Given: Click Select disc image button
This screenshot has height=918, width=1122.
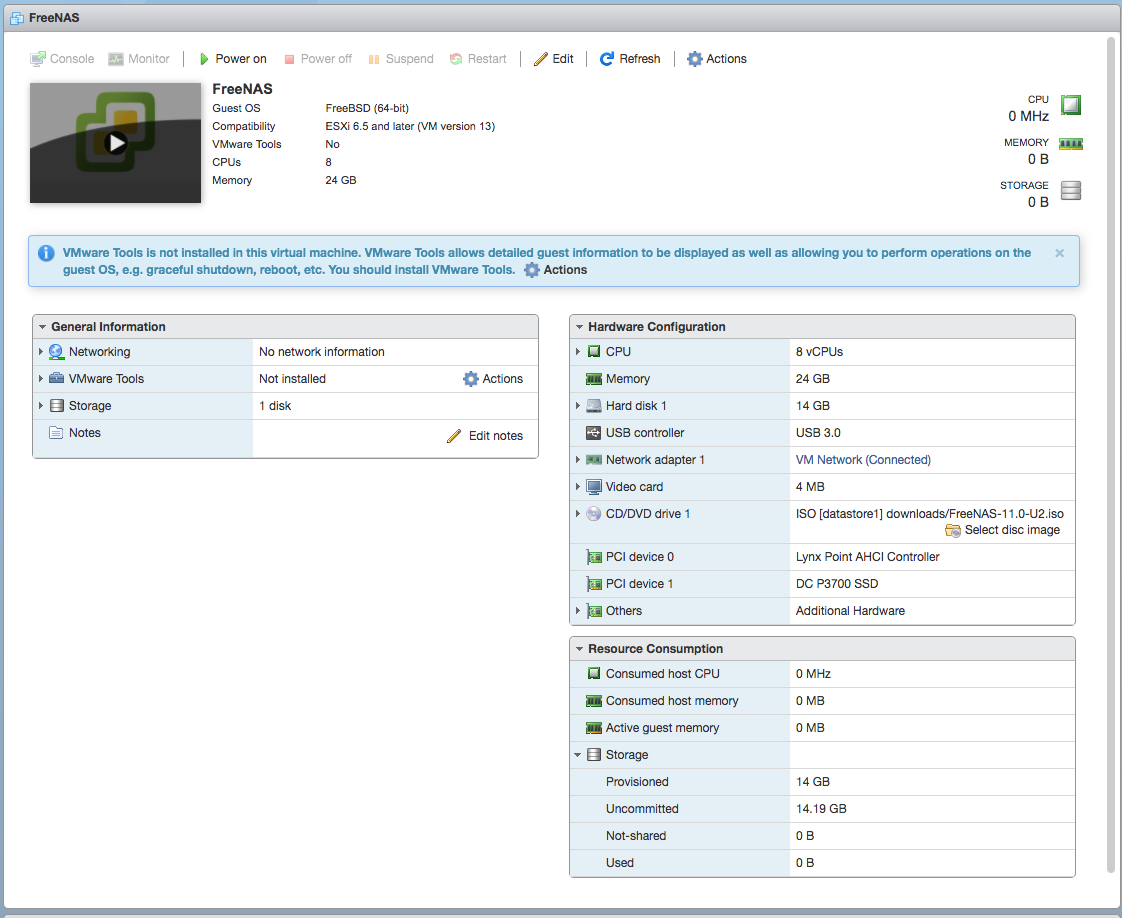Looking at the screenshot, I should [x=1003, y=530].
